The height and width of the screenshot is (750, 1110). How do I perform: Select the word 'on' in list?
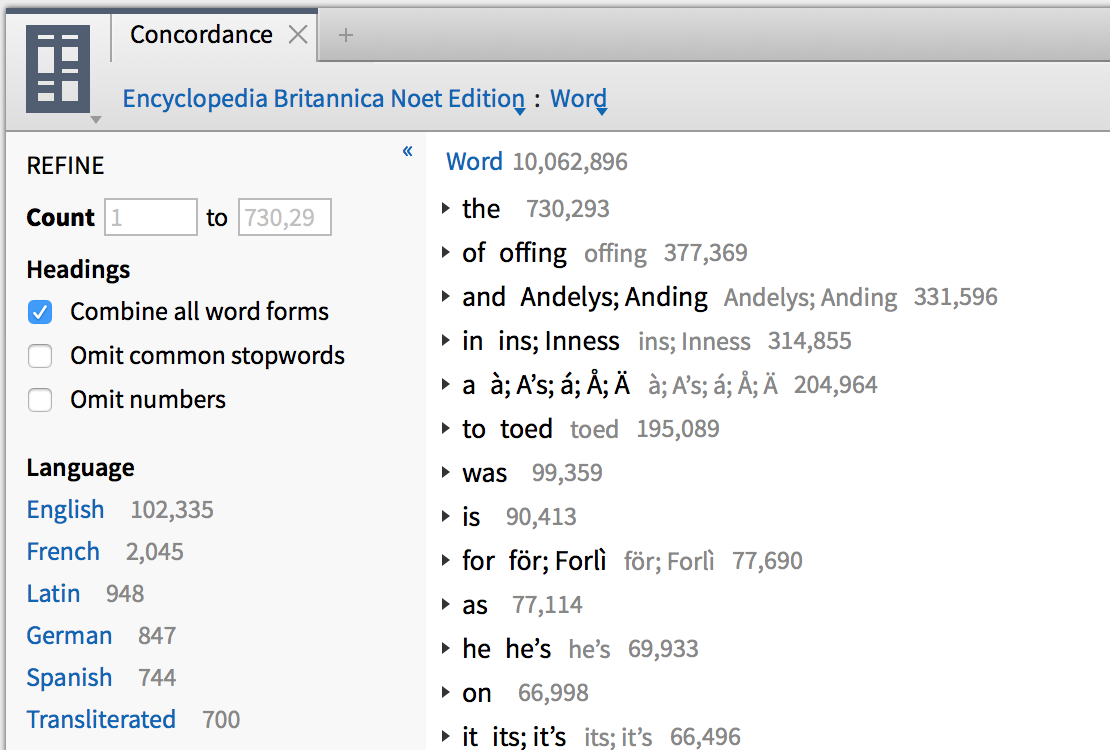476,693
